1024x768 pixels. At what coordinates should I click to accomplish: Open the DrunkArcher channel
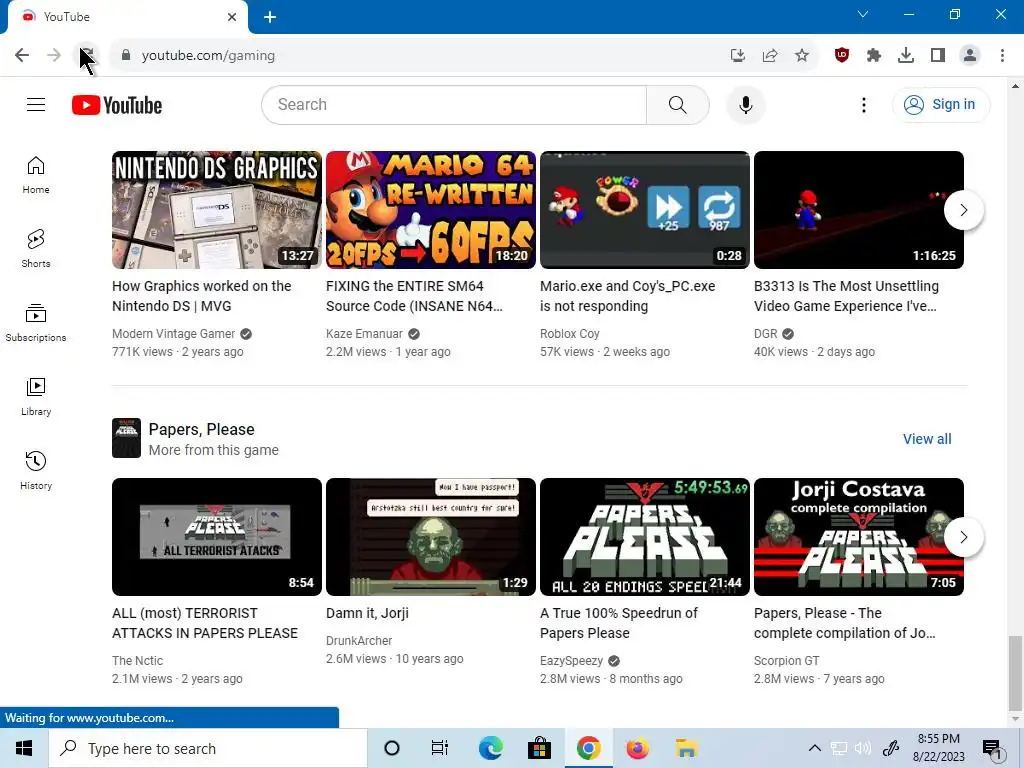(x=359, y=641)
